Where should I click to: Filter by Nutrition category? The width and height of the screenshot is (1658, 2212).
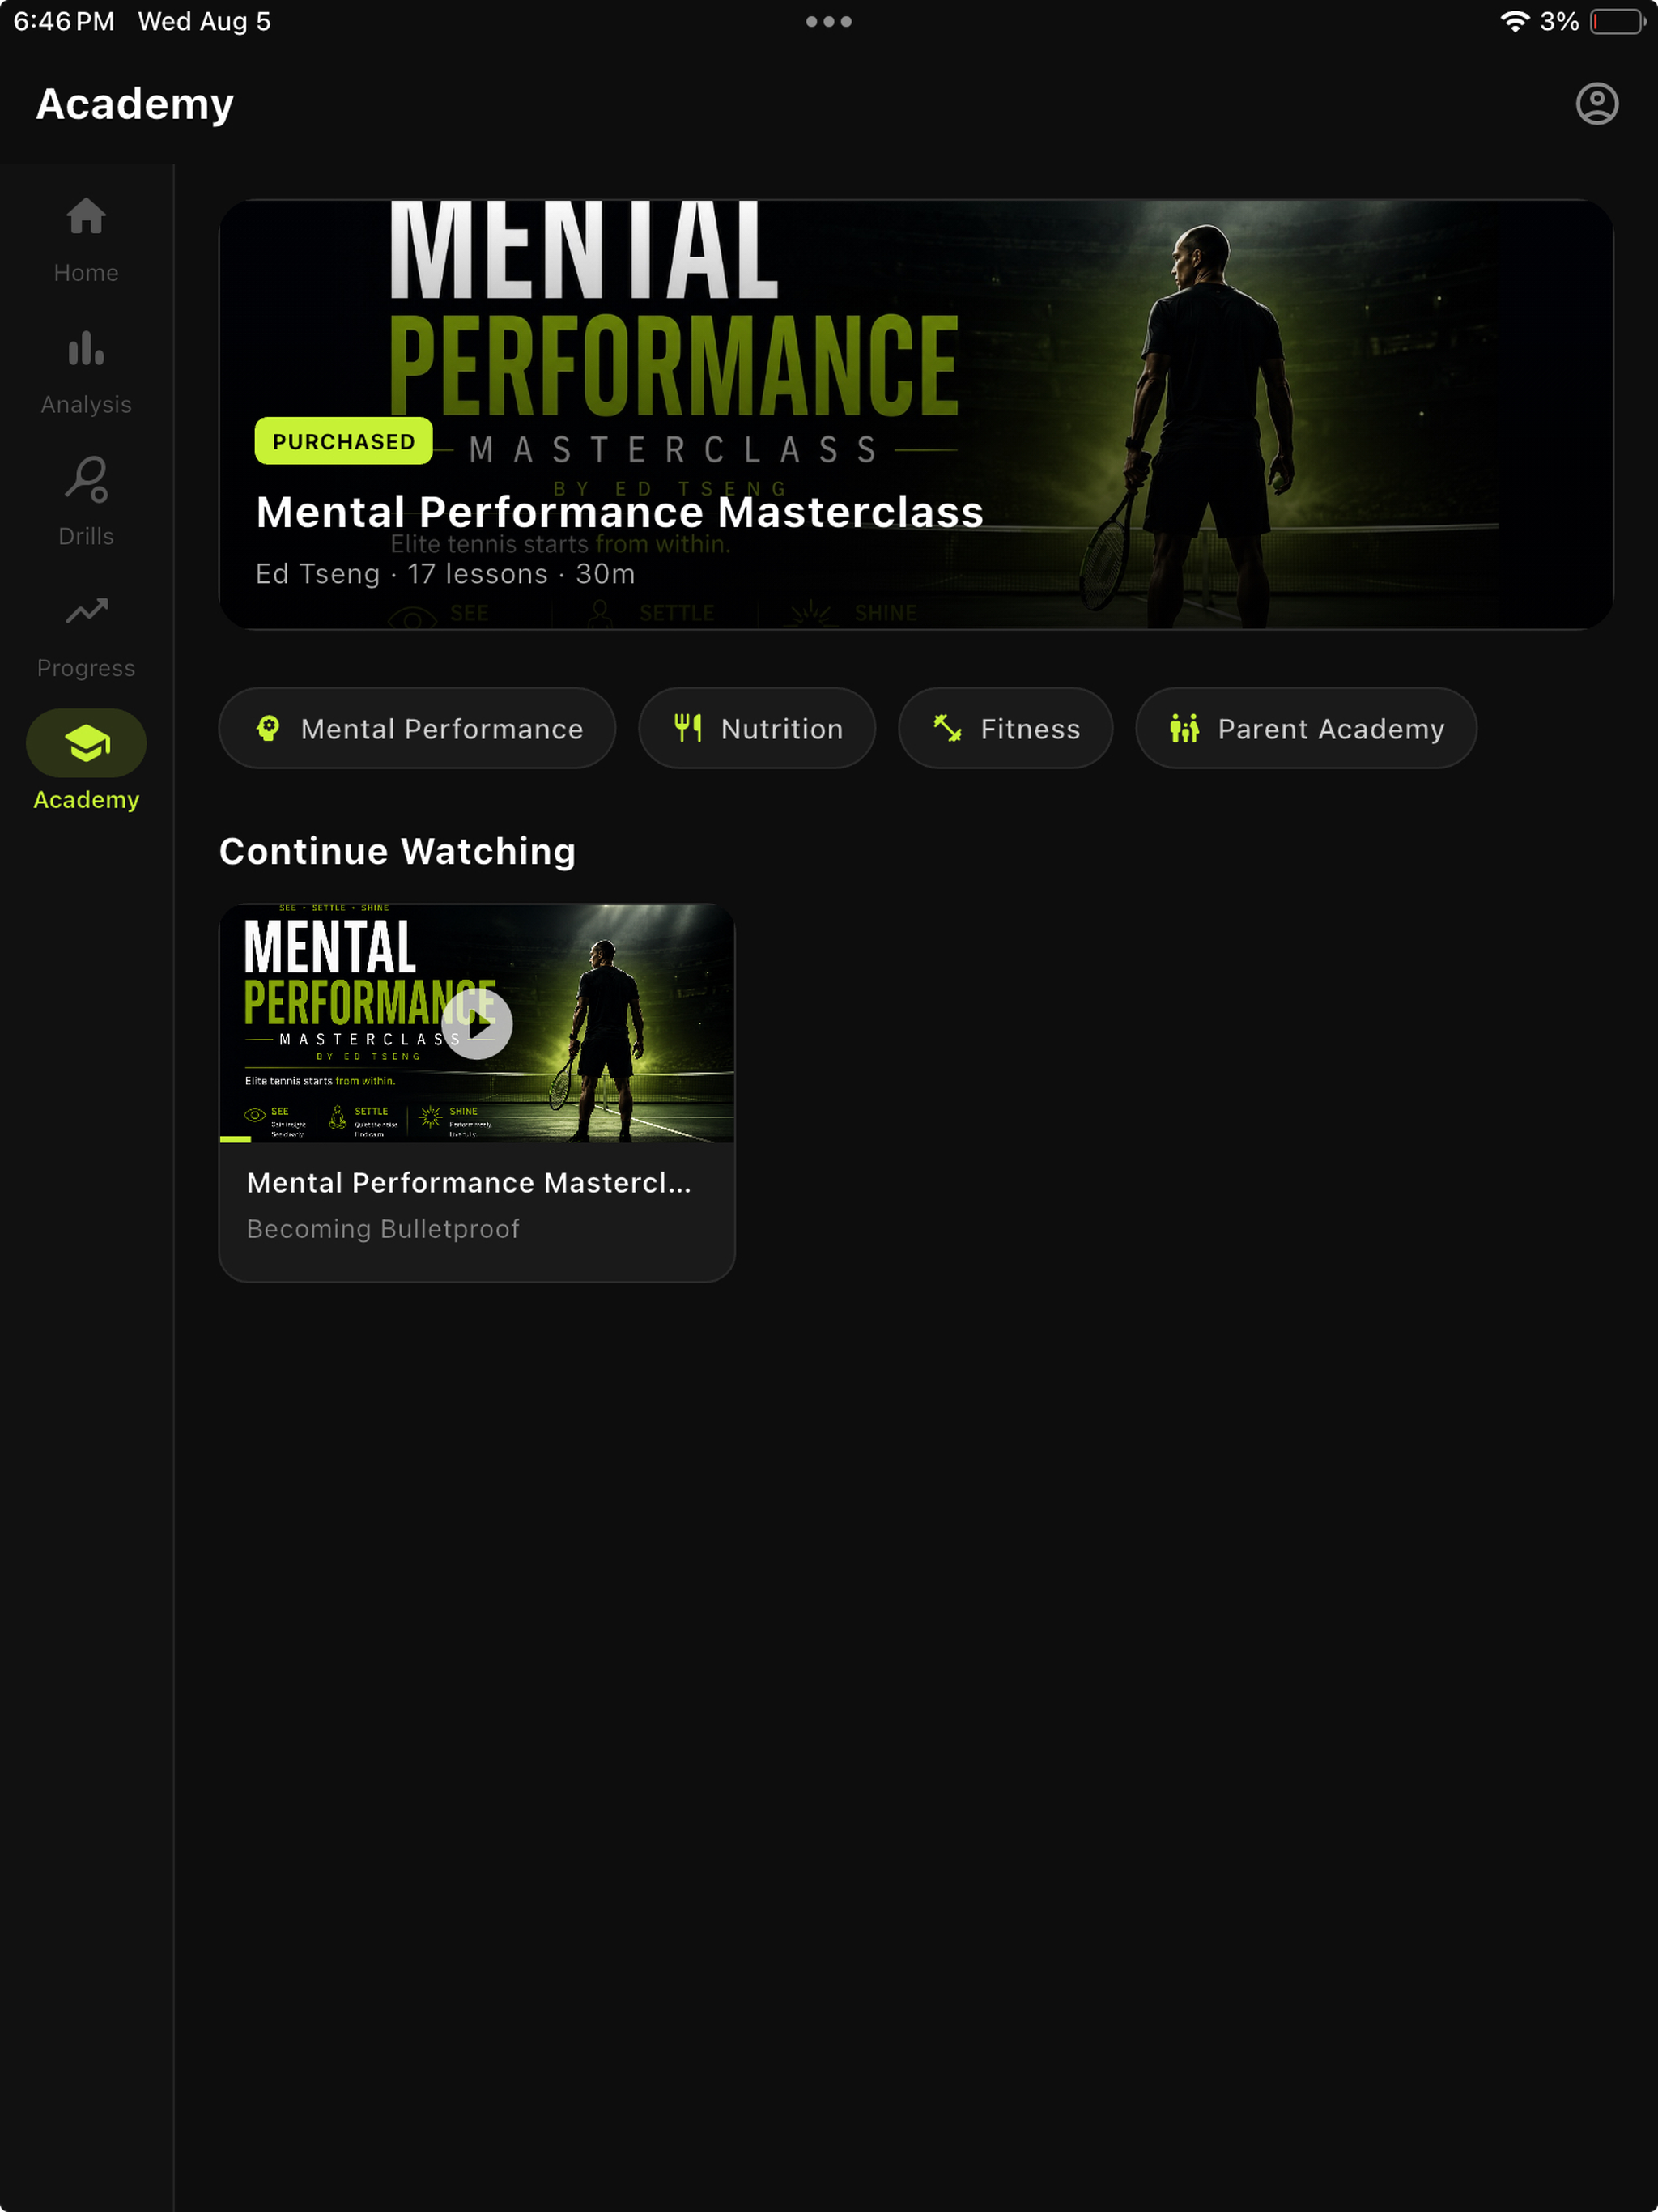pos(757,728)
